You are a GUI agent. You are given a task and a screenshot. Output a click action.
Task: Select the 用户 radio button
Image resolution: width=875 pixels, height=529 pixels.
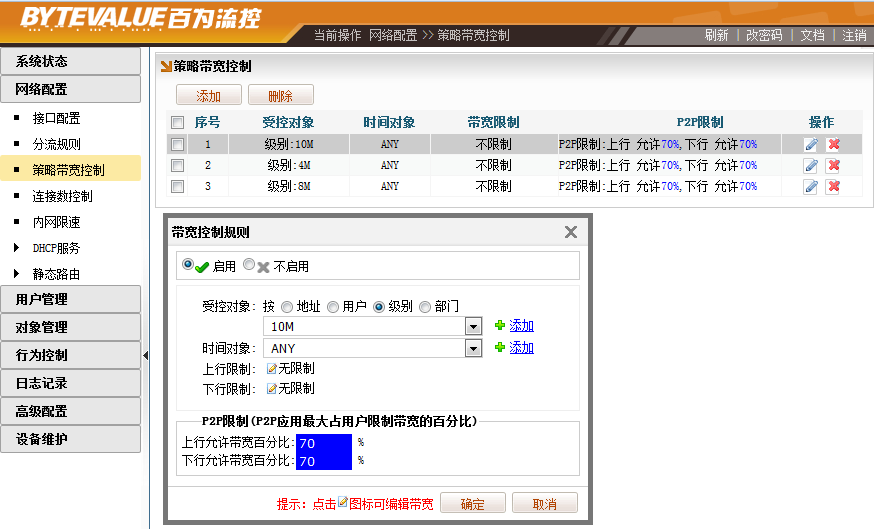tap(332, 307)
